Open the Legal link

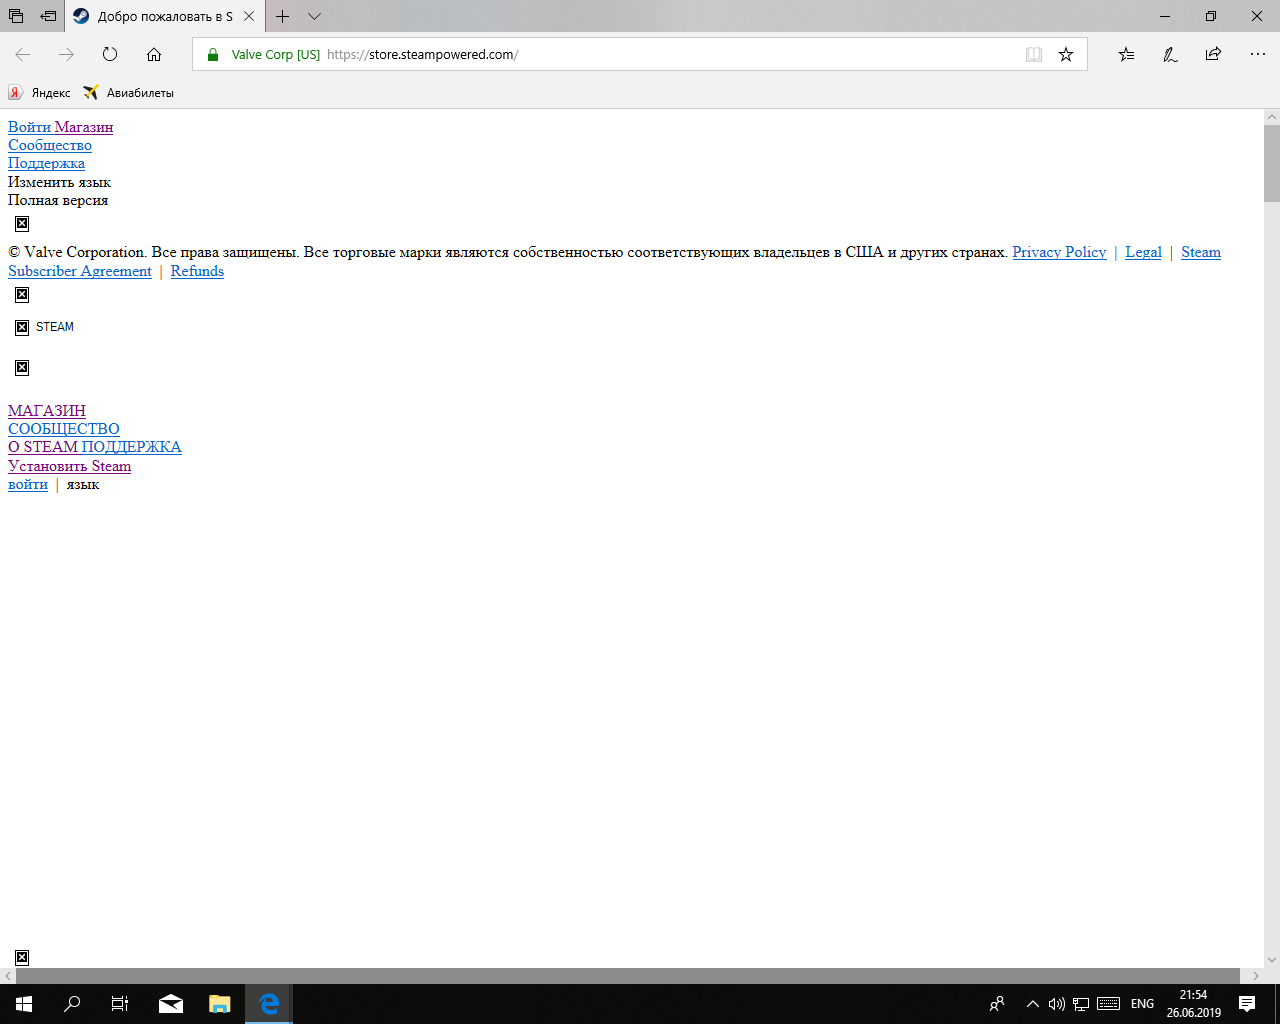[x=1143, y=252]
